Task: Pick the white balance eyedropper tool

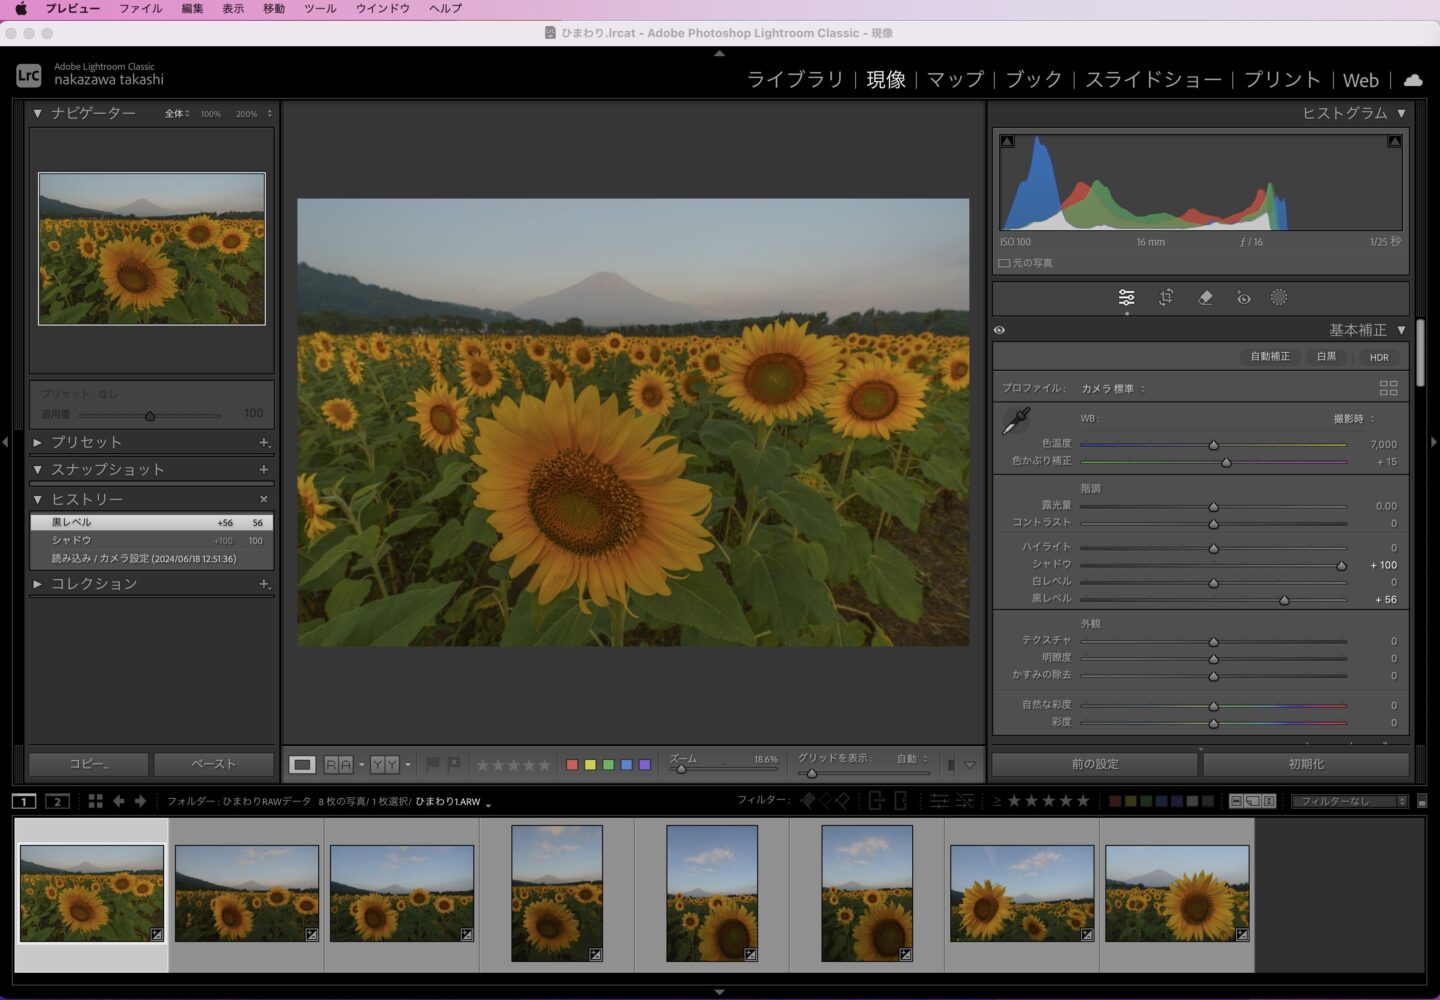Action: tap(1016, 422)
